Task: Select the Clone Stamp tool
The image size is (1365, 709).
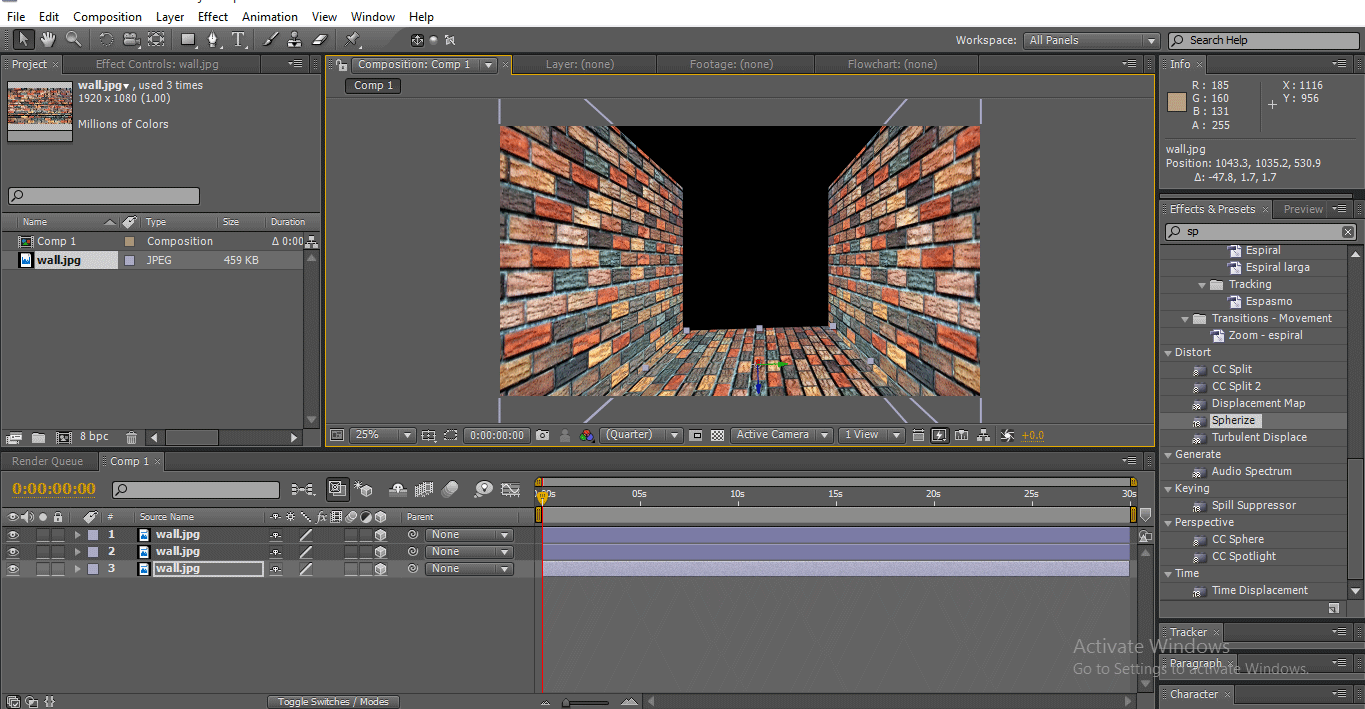Action: [x=295, y=40]
